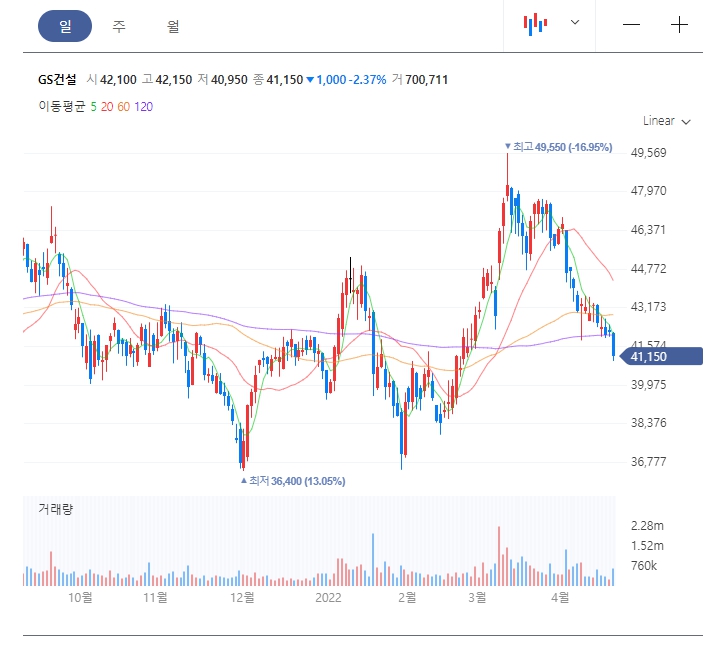Toggle the 60-day moving average
The height and width of the screenshot is (666, 720).
point(124,107)
